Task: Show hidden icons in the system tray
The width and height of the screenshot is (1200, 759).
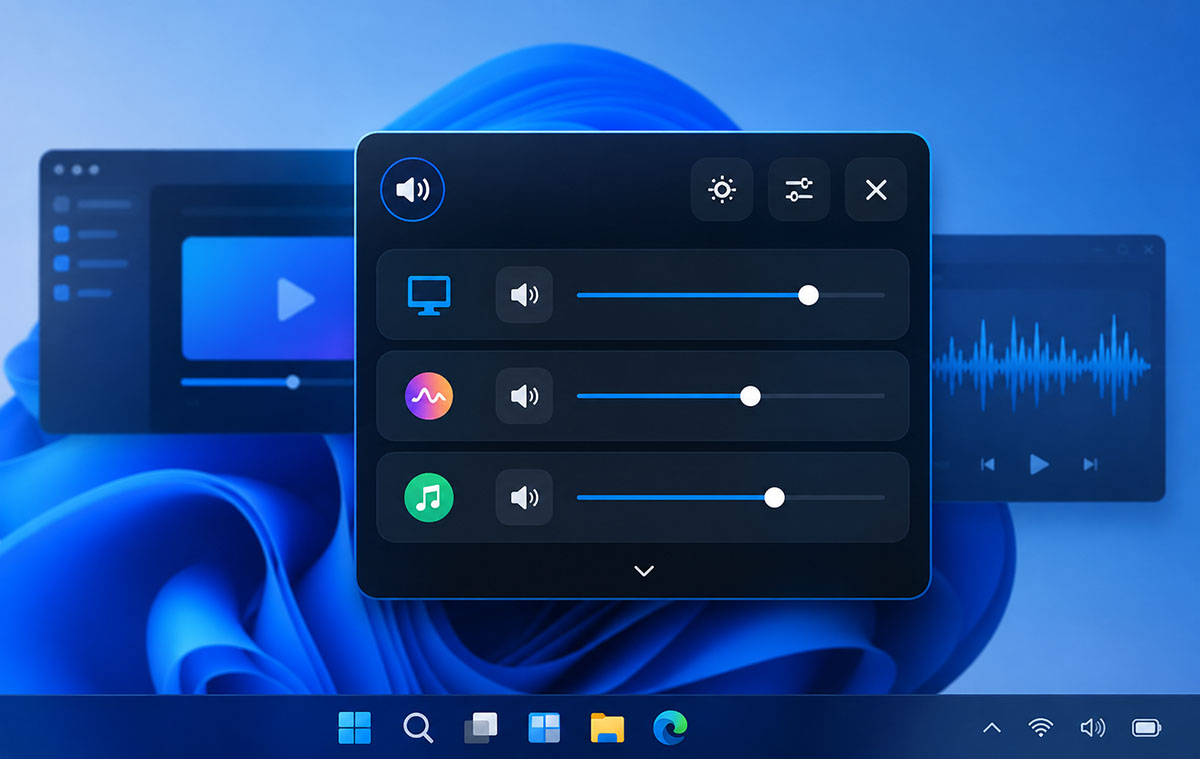Action: click(992, 728)
